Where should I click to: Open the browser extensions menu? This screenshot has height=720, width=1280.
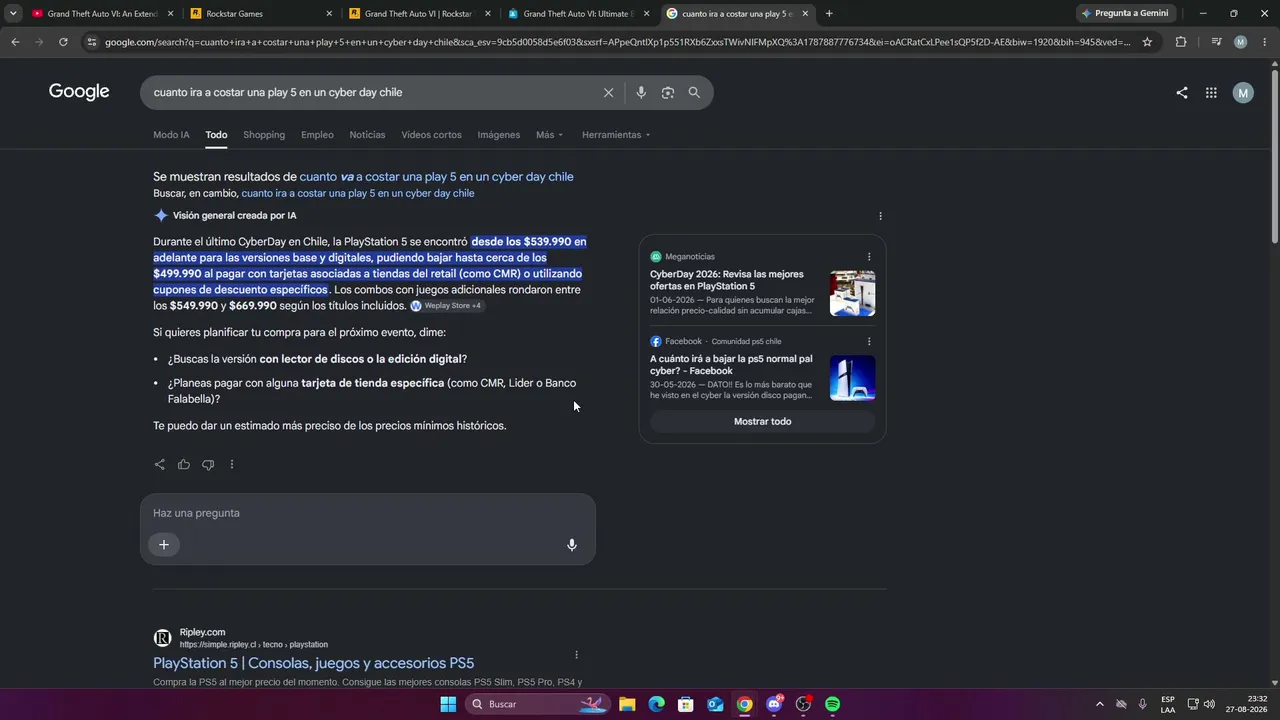point(1181,42)
